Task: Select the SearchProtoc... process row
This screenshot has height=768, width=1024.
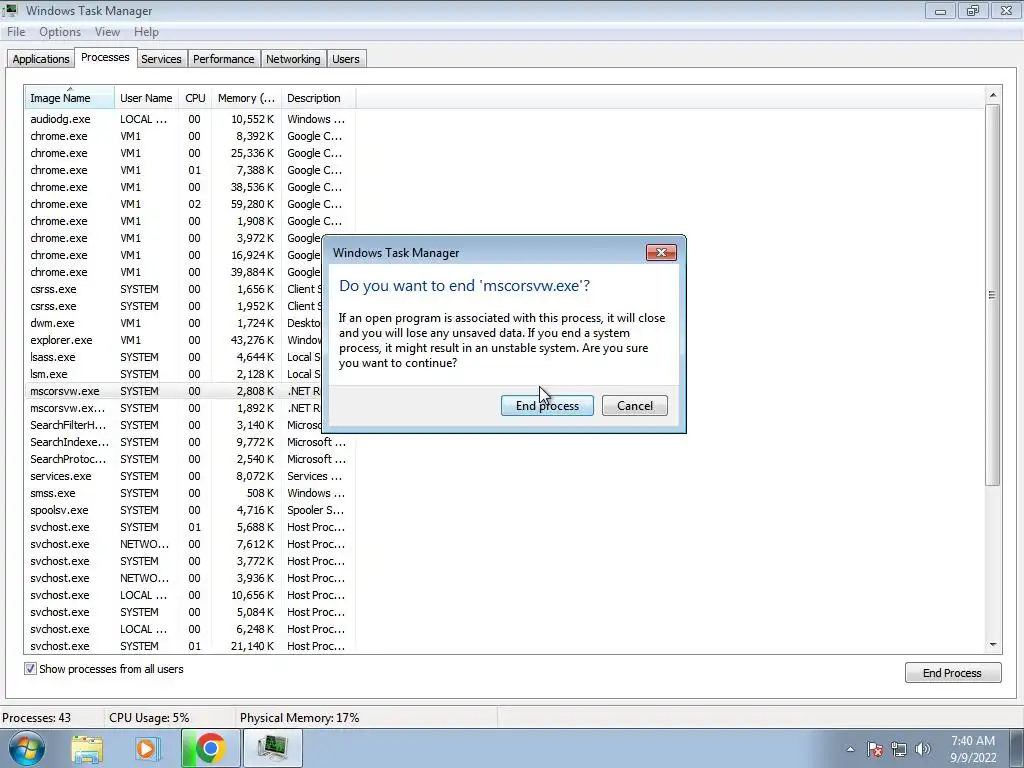Action: (x=189, y=459)
